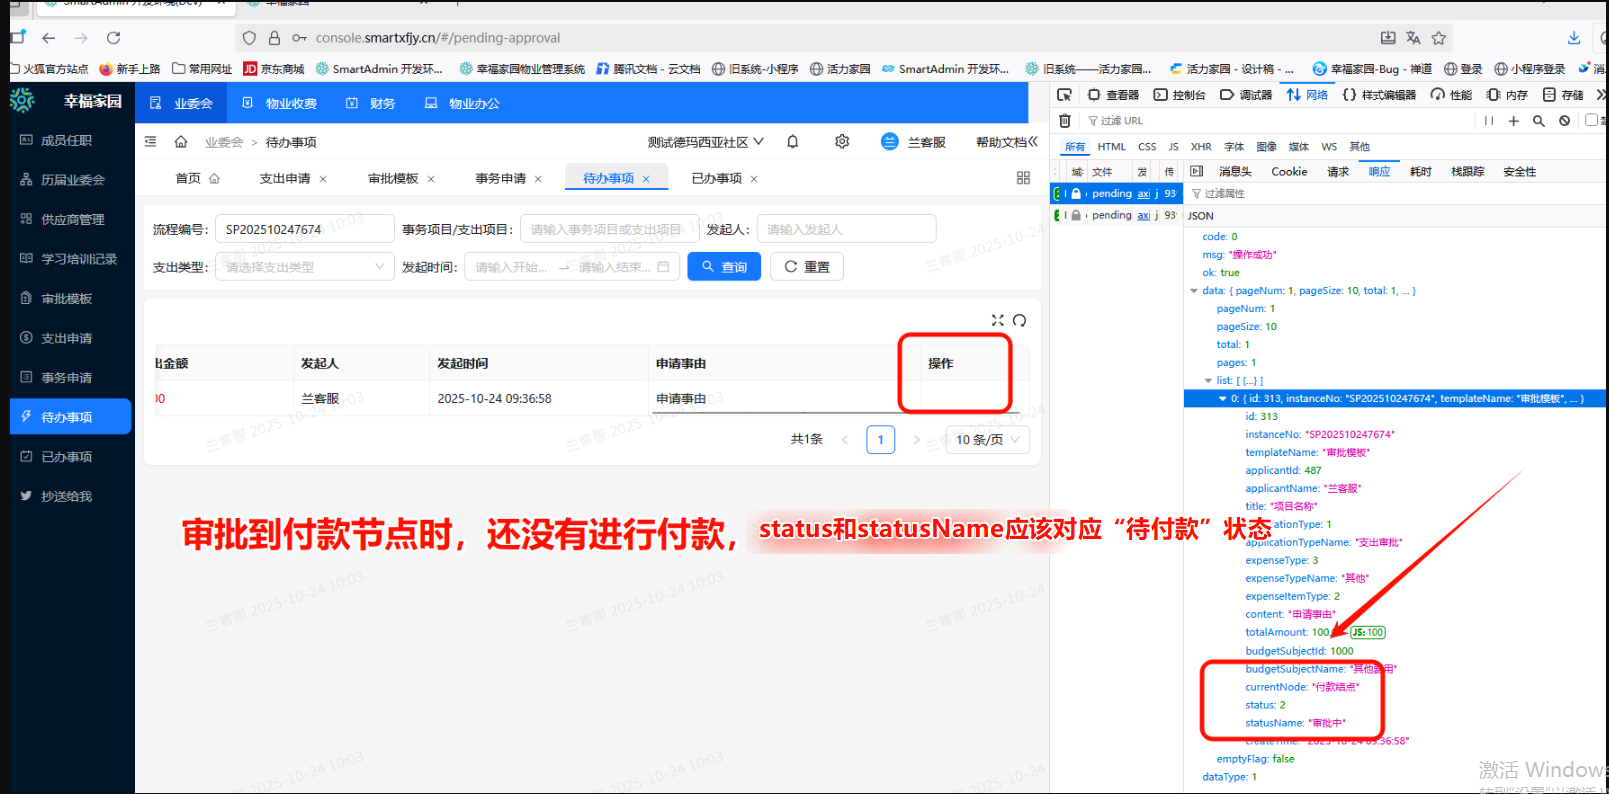
Task: Click the 业委会 breadcrumb link
Action: [x=224, y=142]
